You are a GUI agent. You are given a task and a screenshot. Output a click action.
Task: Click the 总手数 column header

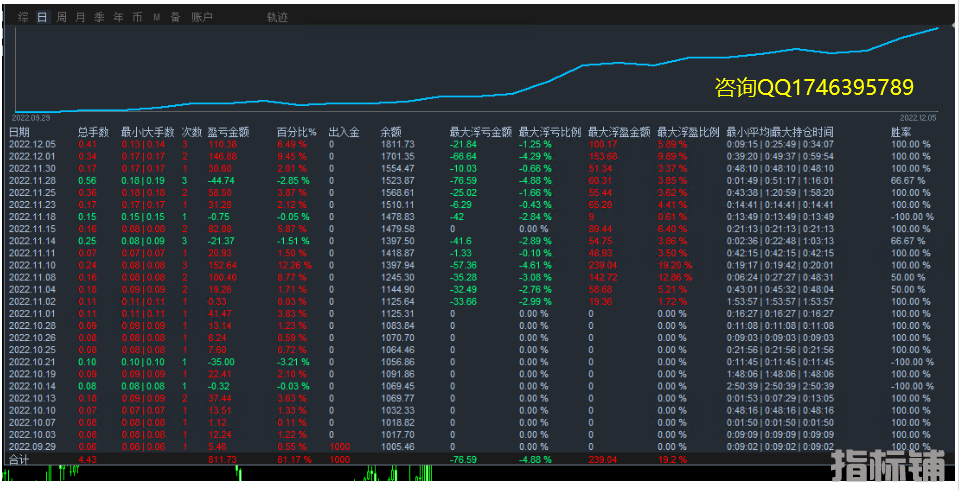point(93,132)
